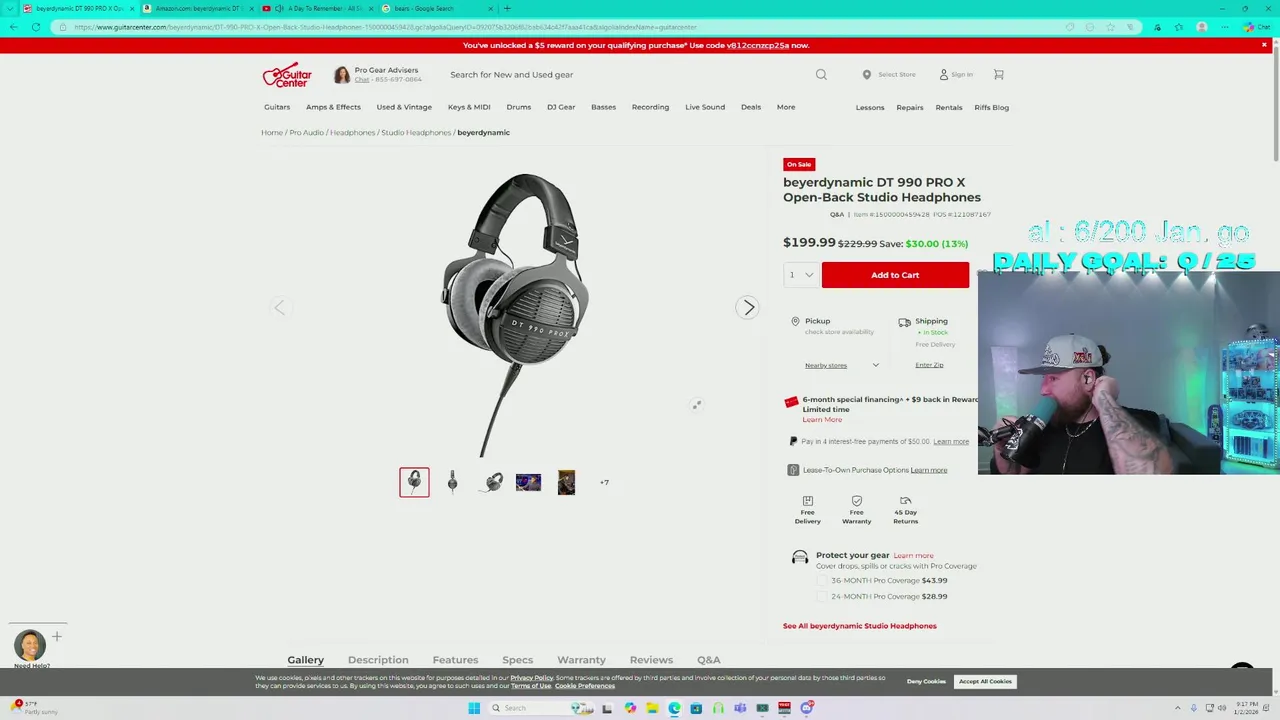Click the search magnifier icon
The width and height of the screenshot is (1280, 720).
[821, 74]
